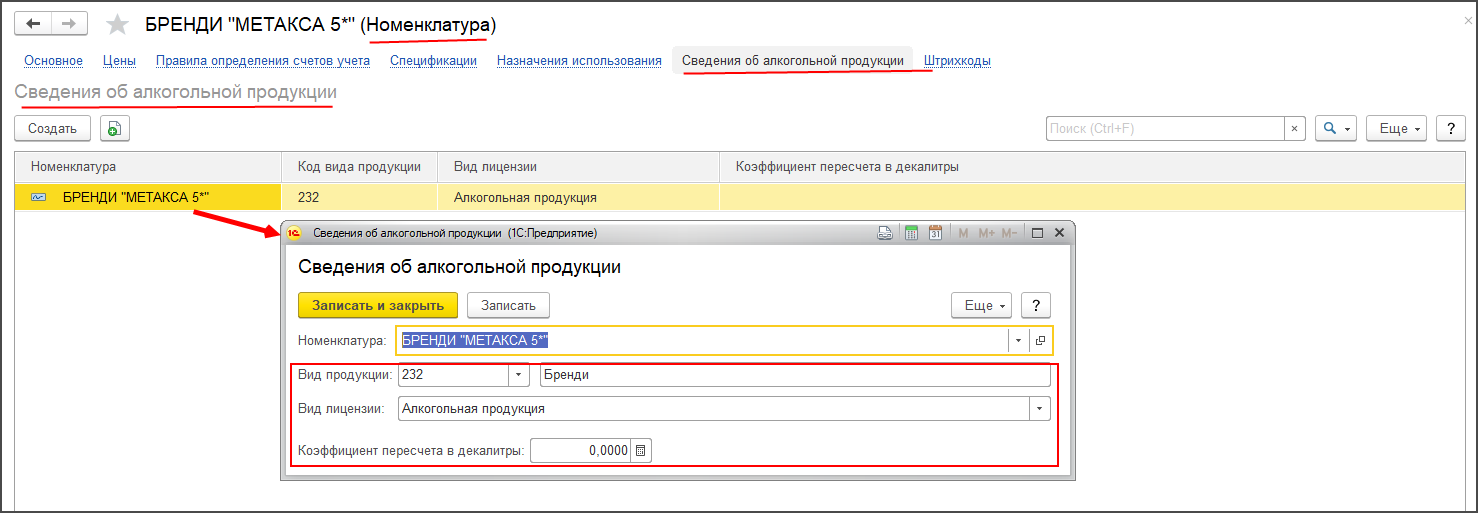Click the Вид продукции code field 232
The image size is (1478, 513).
tap(453, 375)
